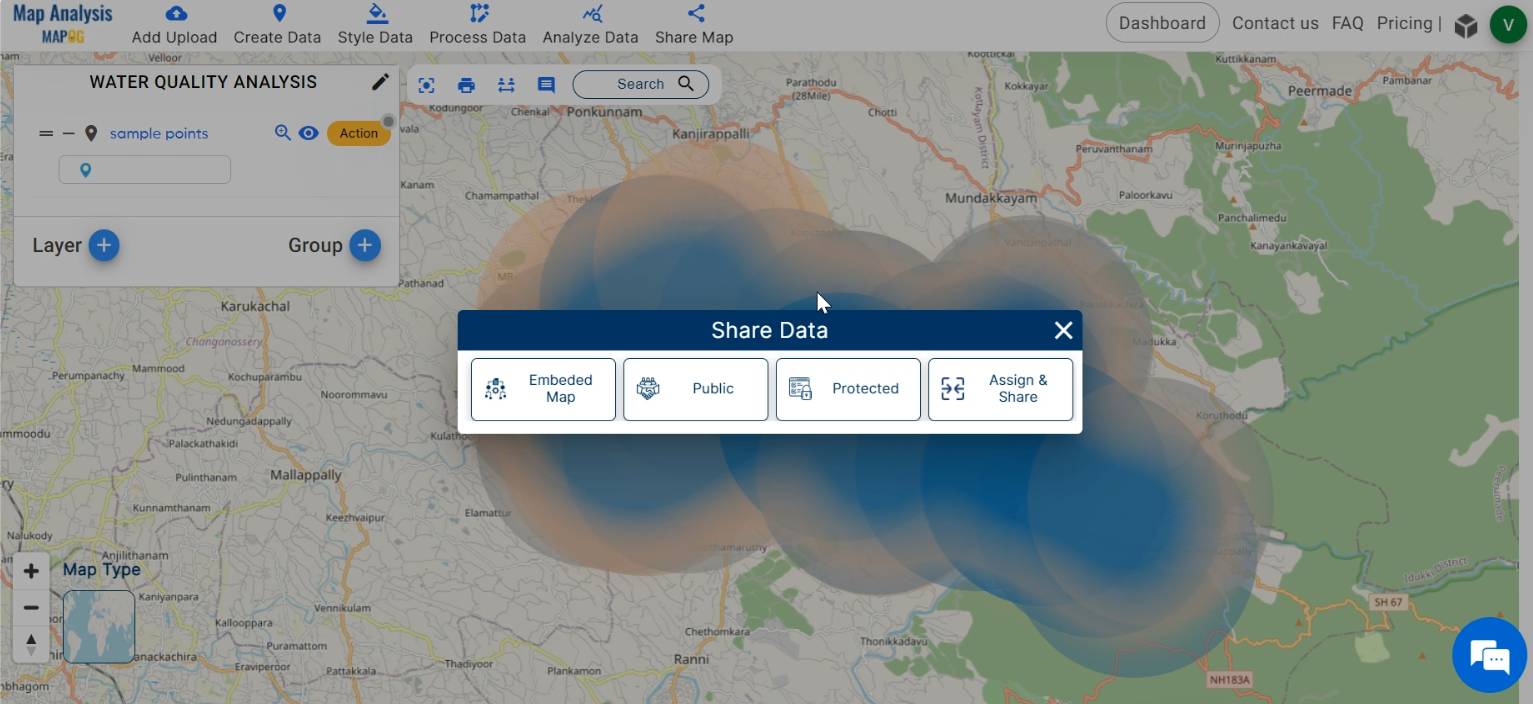Zoom out on the map
This screenshot has width=1533, height=704.
point(31,607)
